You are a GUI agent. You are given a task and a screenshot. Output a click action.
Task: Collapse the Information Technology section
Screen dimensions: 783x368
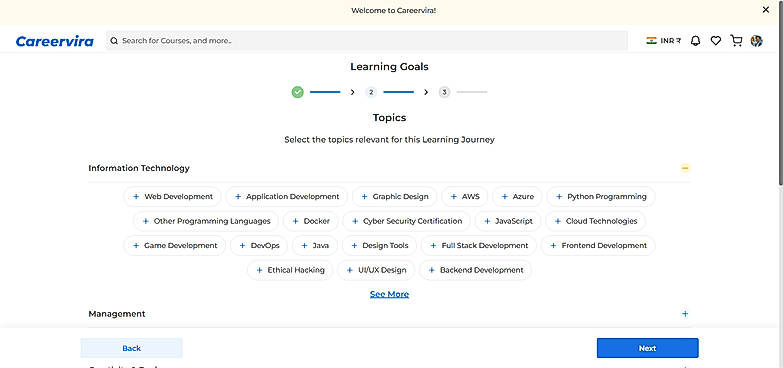[x=685, y=168]
